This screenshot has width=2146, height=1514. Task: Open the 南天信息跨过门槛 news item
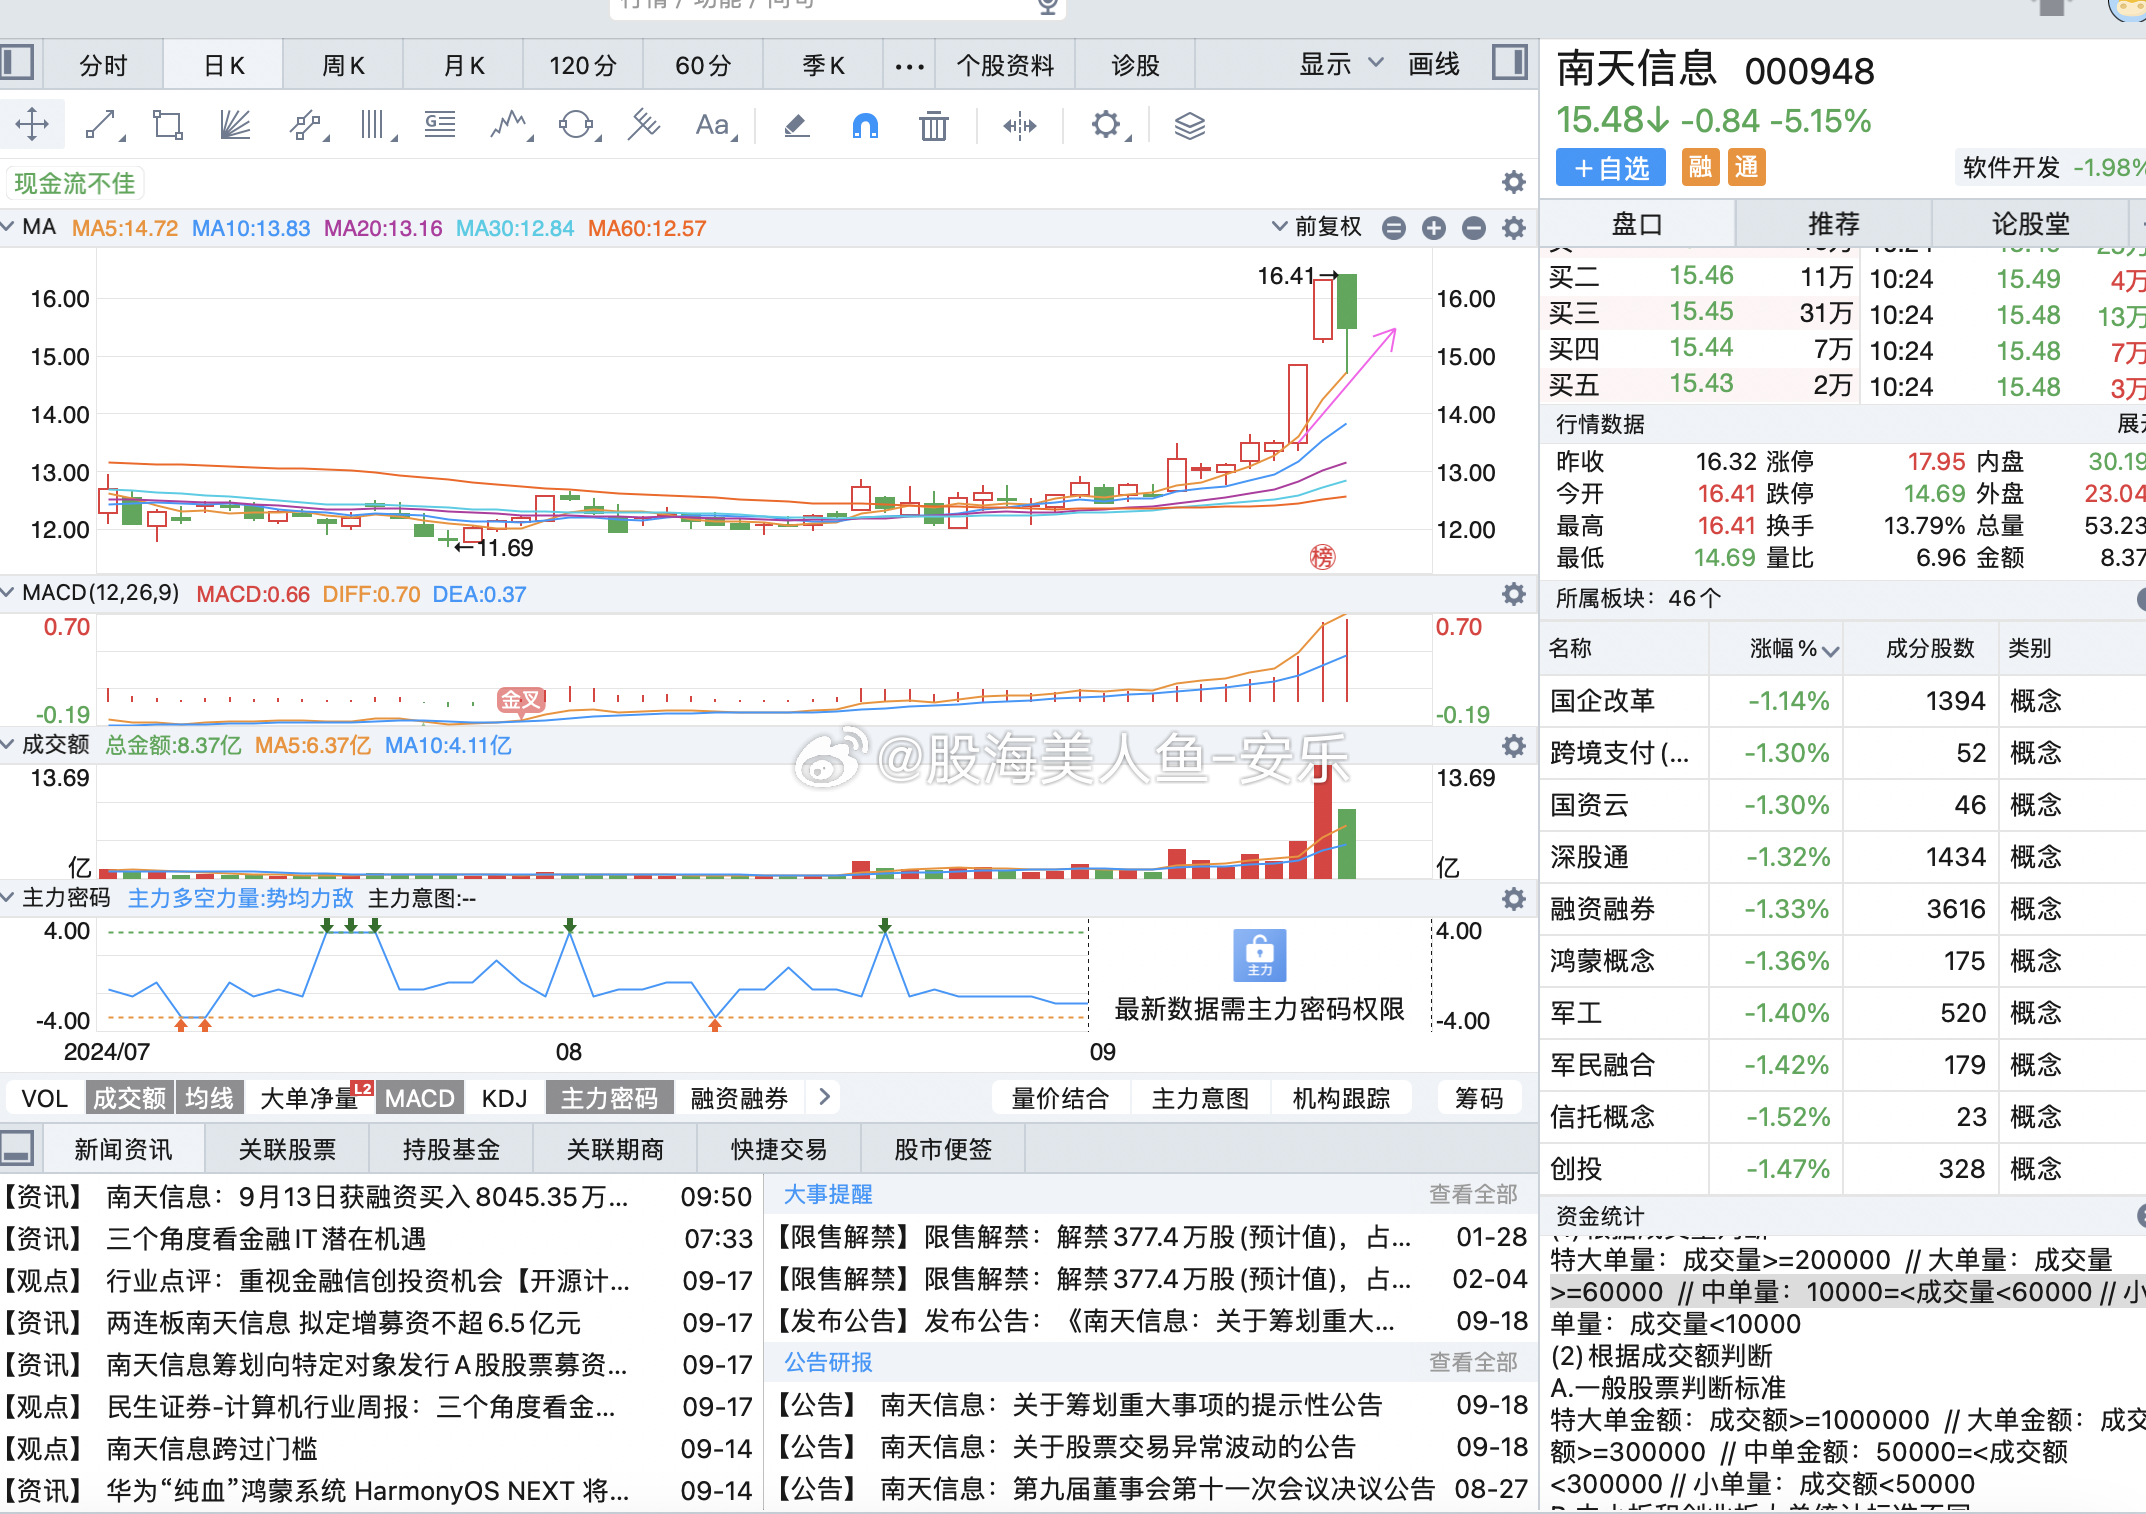pos(212,1448)
